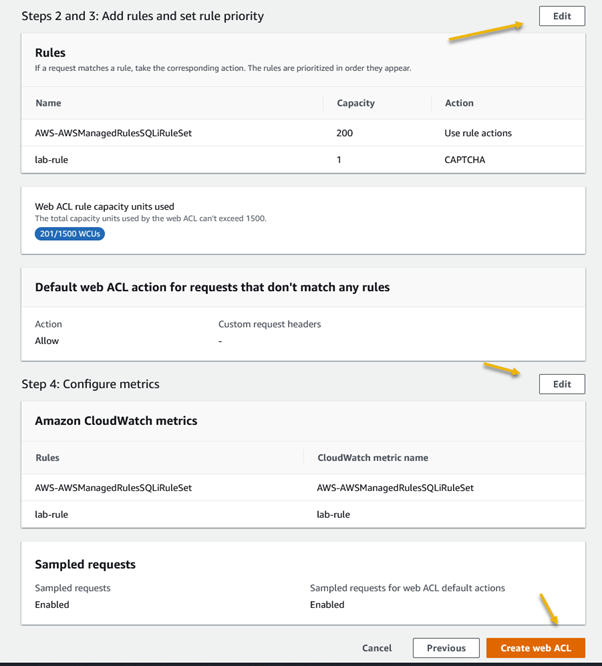The width and height of the screenshot is (602, 666).
Task: Click the Allow default action value
Action: click(47, 341)
